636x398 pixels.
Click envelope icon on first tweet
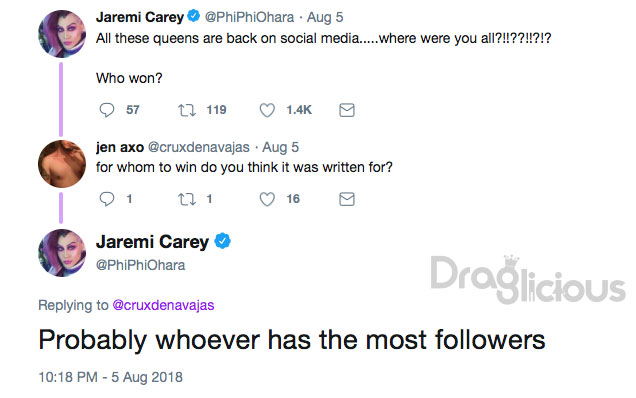347,110
